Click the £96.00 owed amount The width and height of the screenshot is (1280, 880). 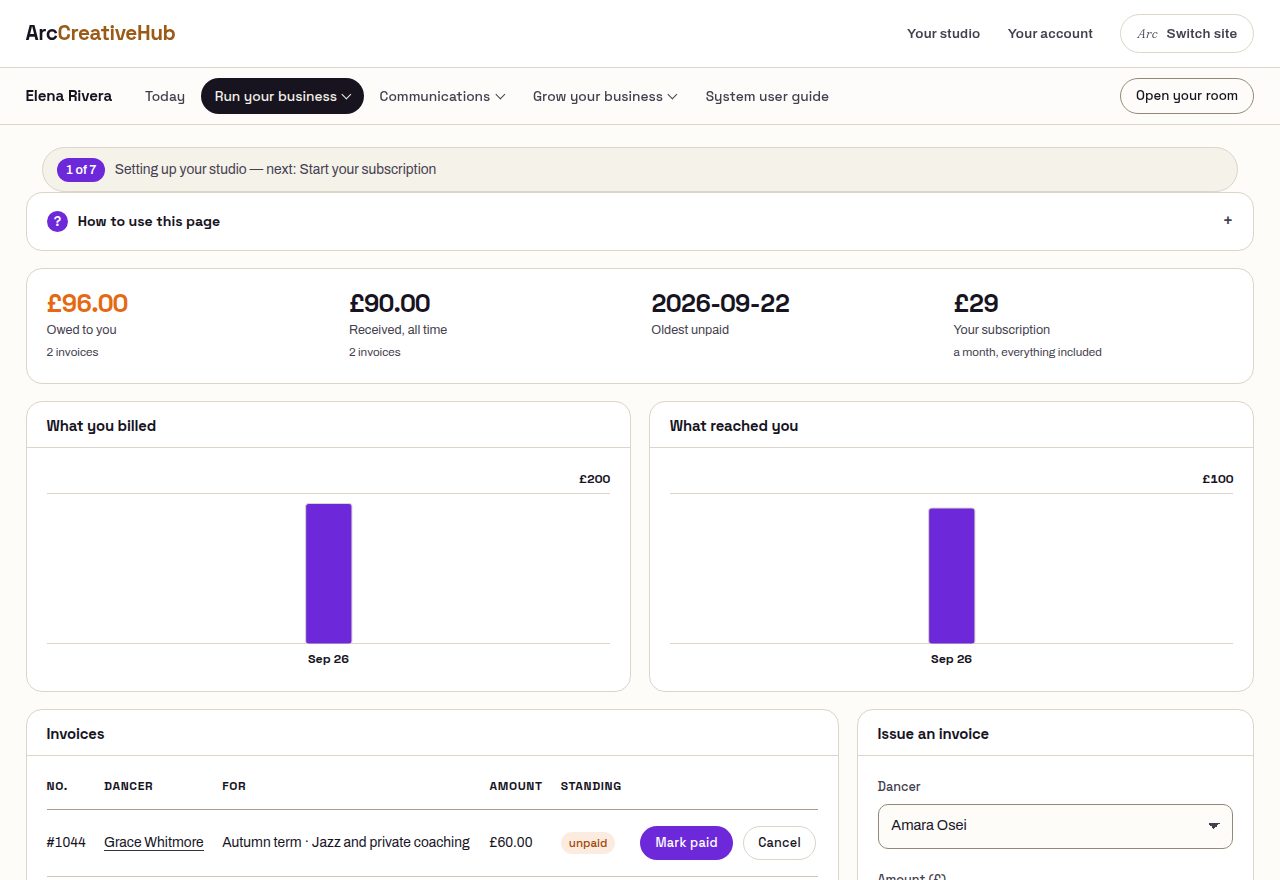click(87, 303)
